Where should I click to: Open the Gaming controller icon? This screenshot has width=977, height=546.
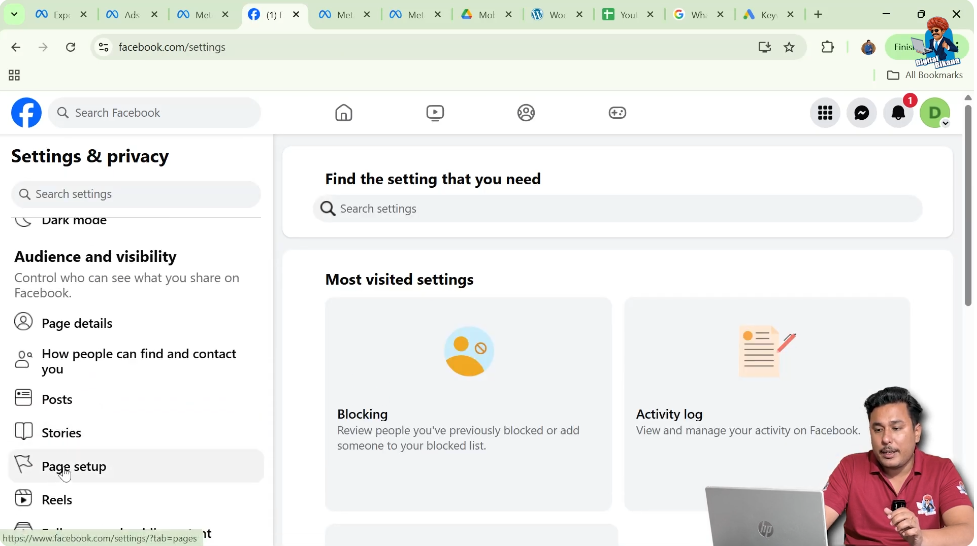[617, 113]
